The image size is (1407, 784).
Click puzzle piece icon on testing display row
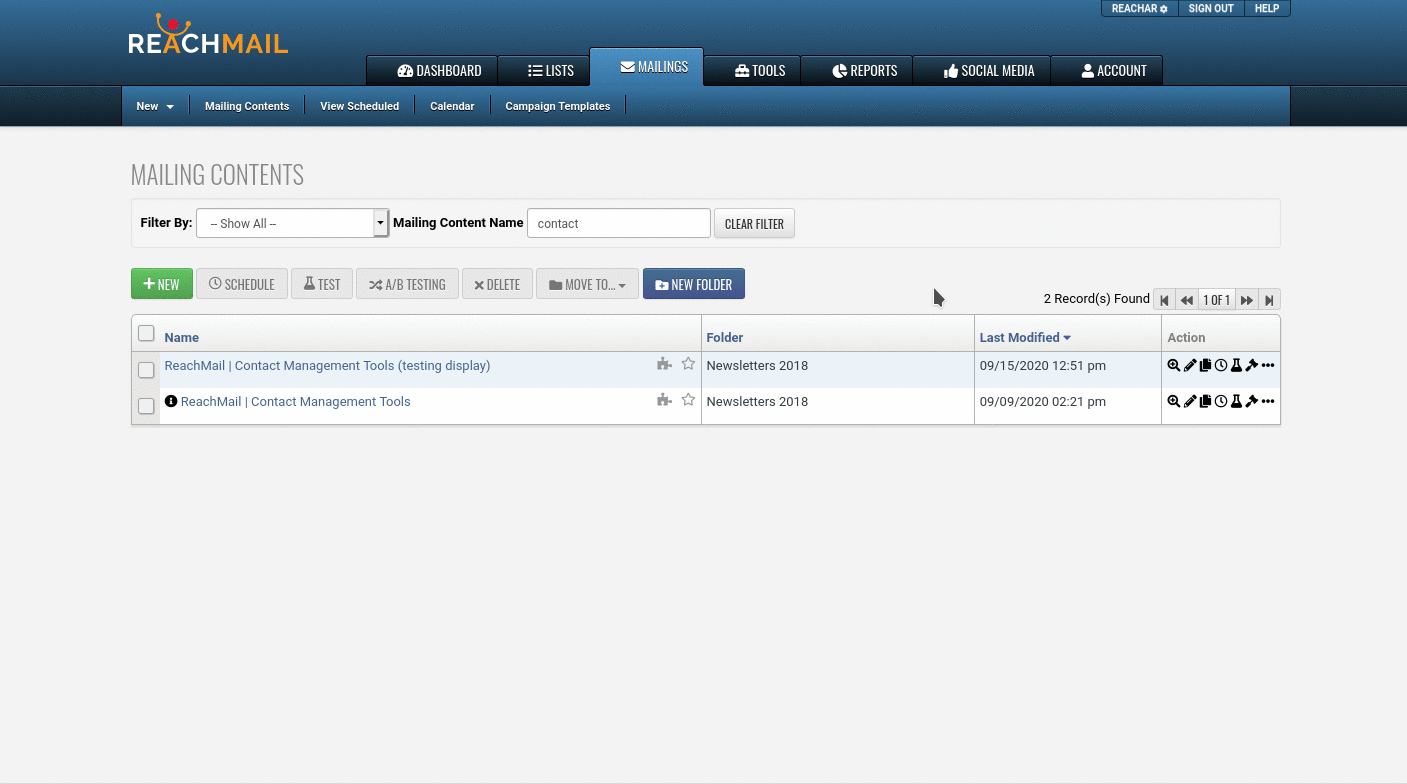coord(664,365)
